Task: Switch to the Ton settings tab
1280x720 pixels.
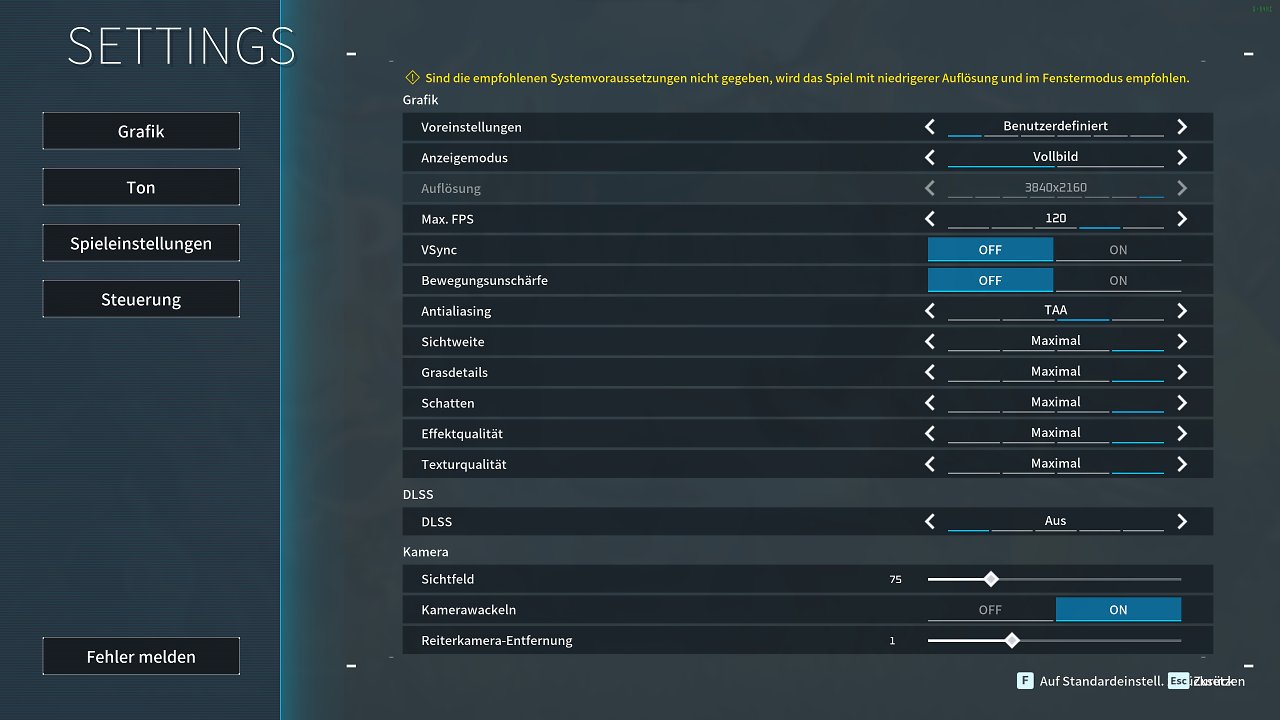Action: click(141, 187)
